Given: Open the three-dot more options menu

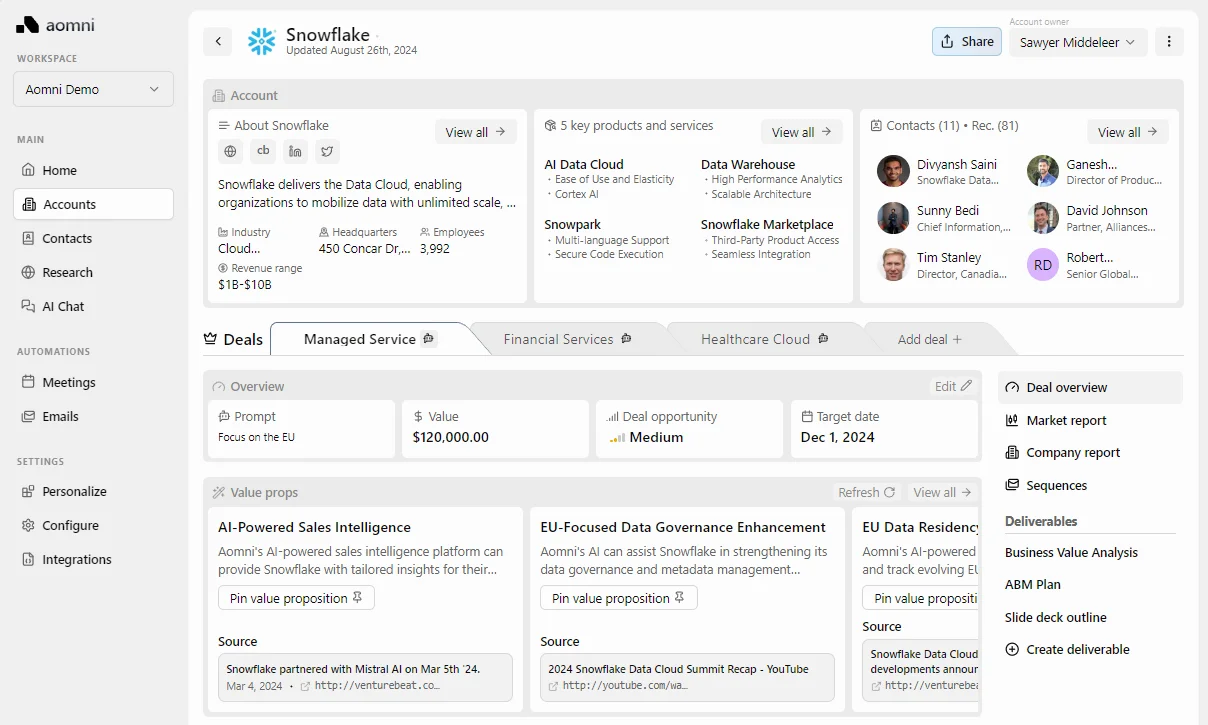Looking at the screenshot, I should click(x=1169, y=41).
